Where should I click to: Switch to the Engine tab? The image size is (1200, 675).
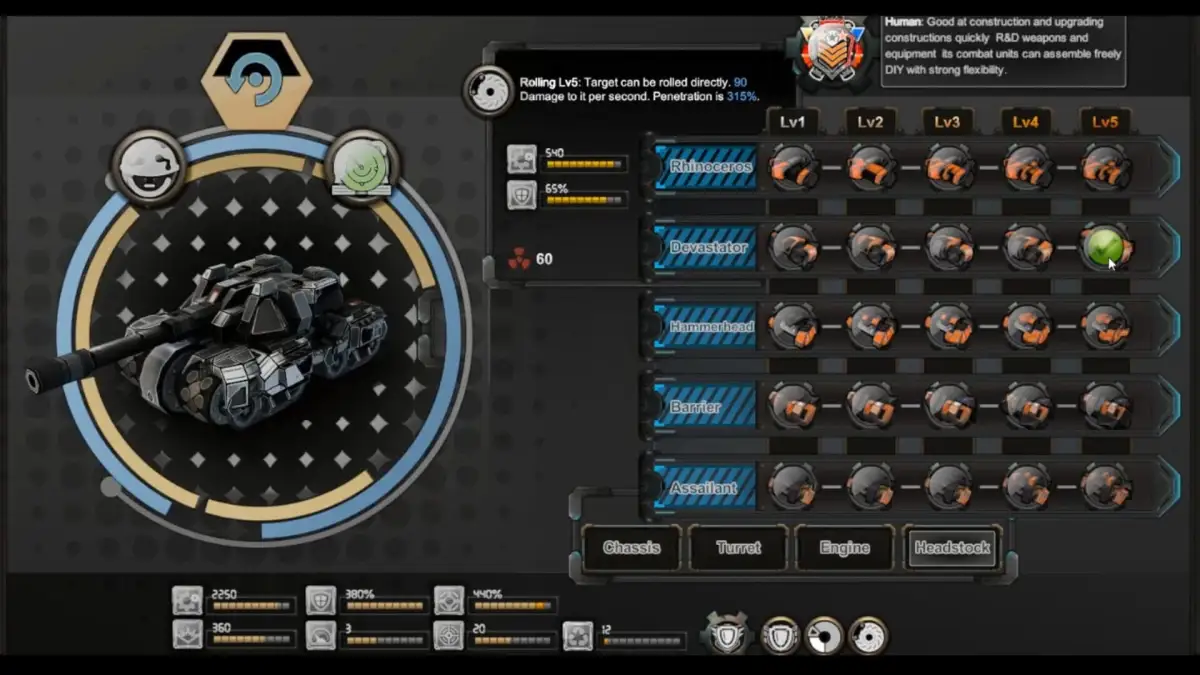(x=845, y=548)
